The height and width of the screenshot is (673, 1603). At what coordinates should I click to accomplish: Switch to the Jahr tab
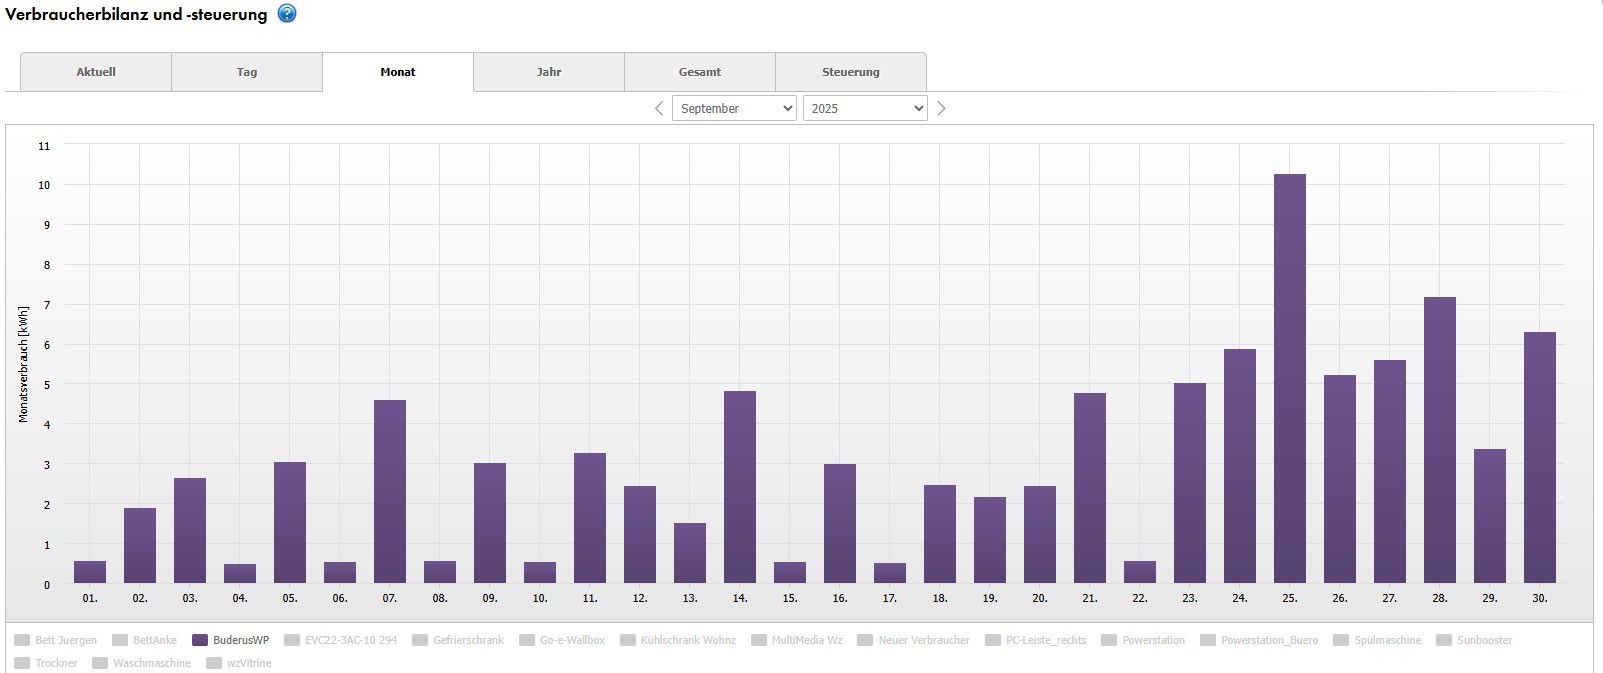point(549,72)
